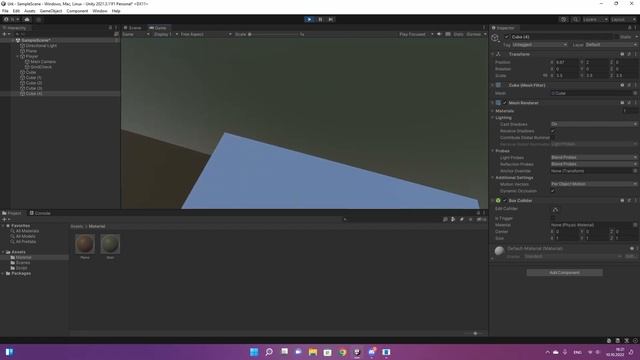Select Cube (1) in Hierarchy

[x=33, y=78]
